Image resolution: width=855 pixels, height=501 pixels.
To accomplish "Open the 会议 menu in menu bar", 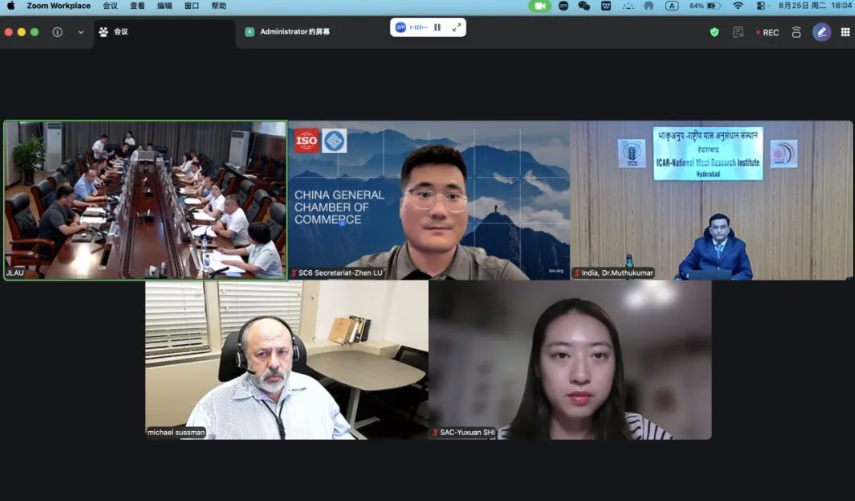I will [110, 6].
